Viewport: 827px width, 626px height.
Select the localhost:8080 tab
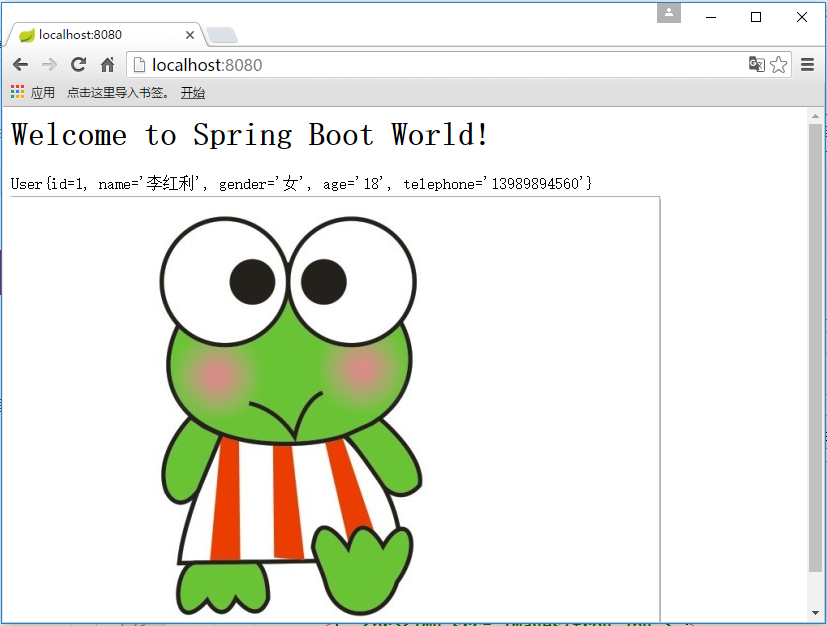(105, 35)
